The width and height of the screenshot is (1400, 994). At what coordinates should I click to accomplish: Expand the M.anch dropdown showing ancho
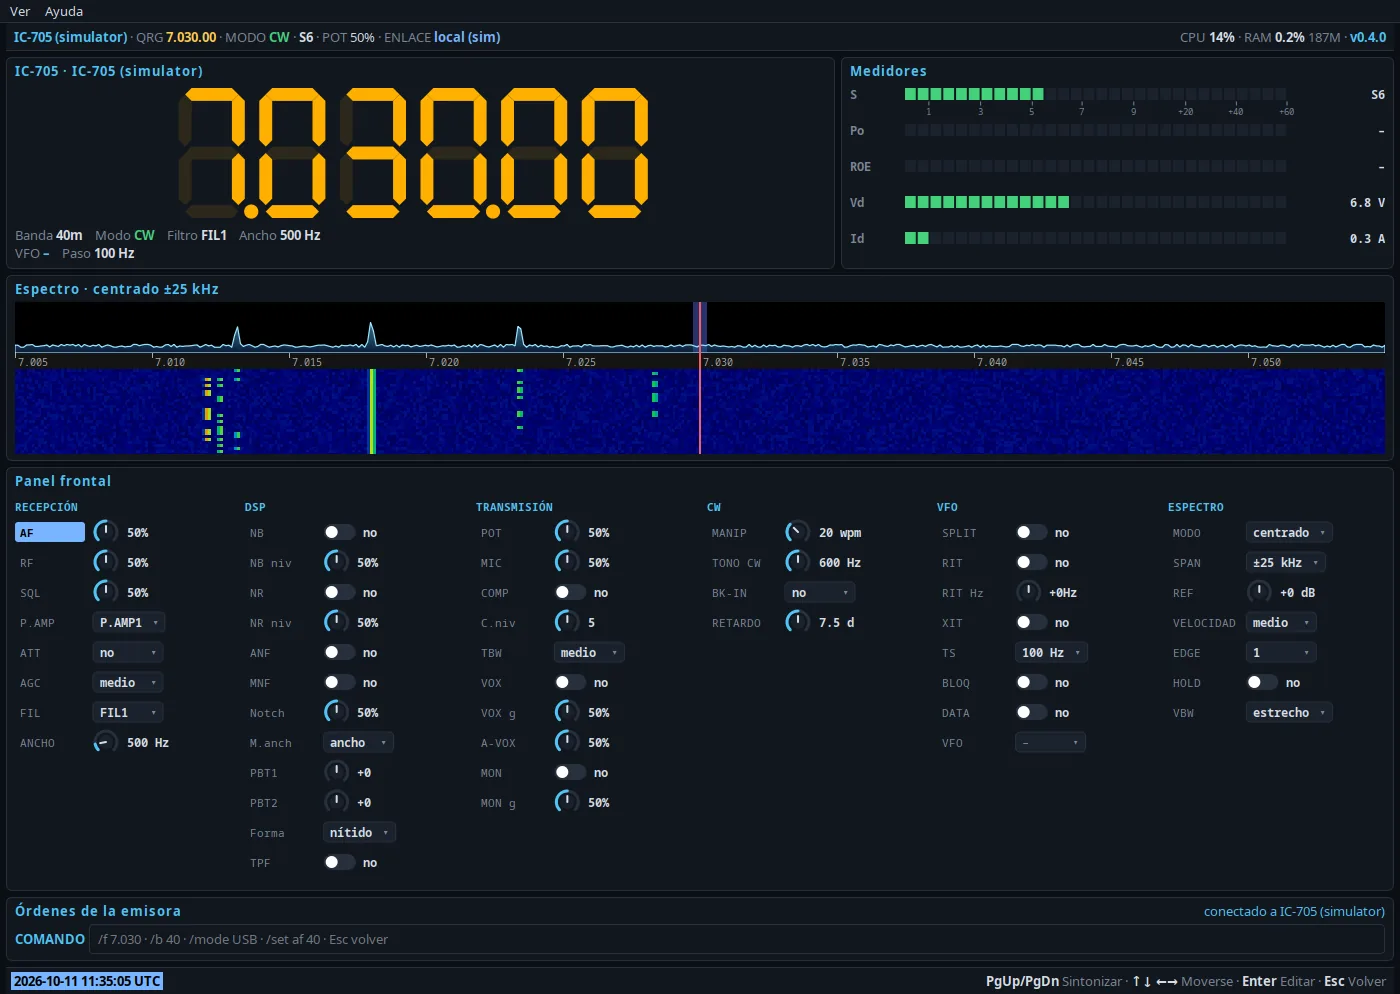pos(358,743)
